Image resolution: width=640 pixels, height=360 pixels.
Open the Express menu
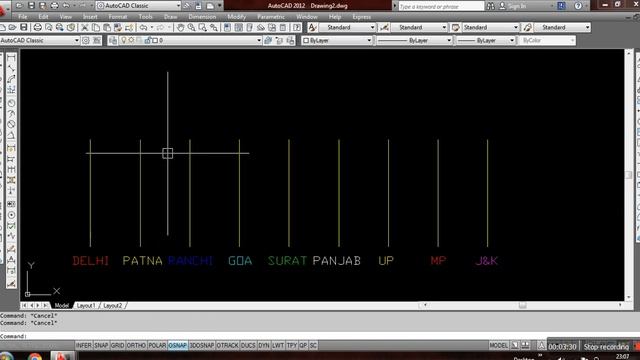pos(362,17)
